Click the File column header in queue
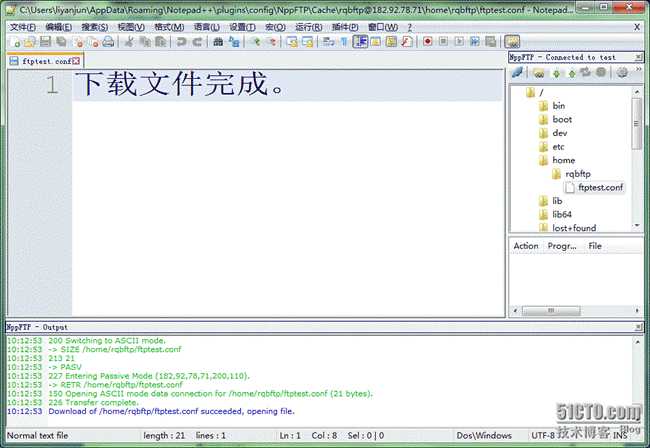This screenshot has height=448, width=650. tap(595, 246)
